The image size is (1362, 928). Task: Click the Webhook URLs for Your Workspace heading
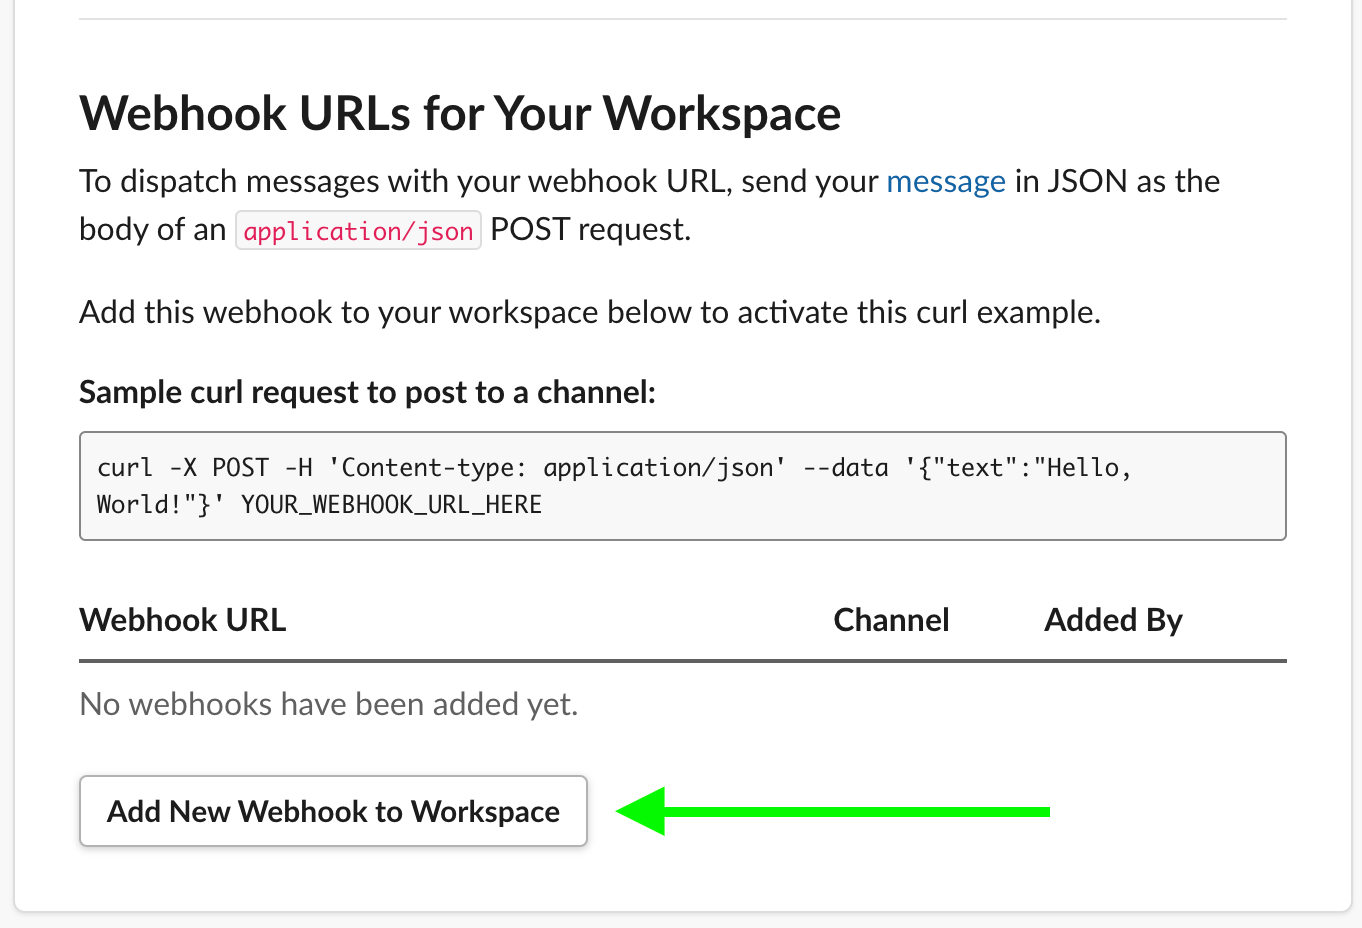pyautogui.click(x=459, y=113)
